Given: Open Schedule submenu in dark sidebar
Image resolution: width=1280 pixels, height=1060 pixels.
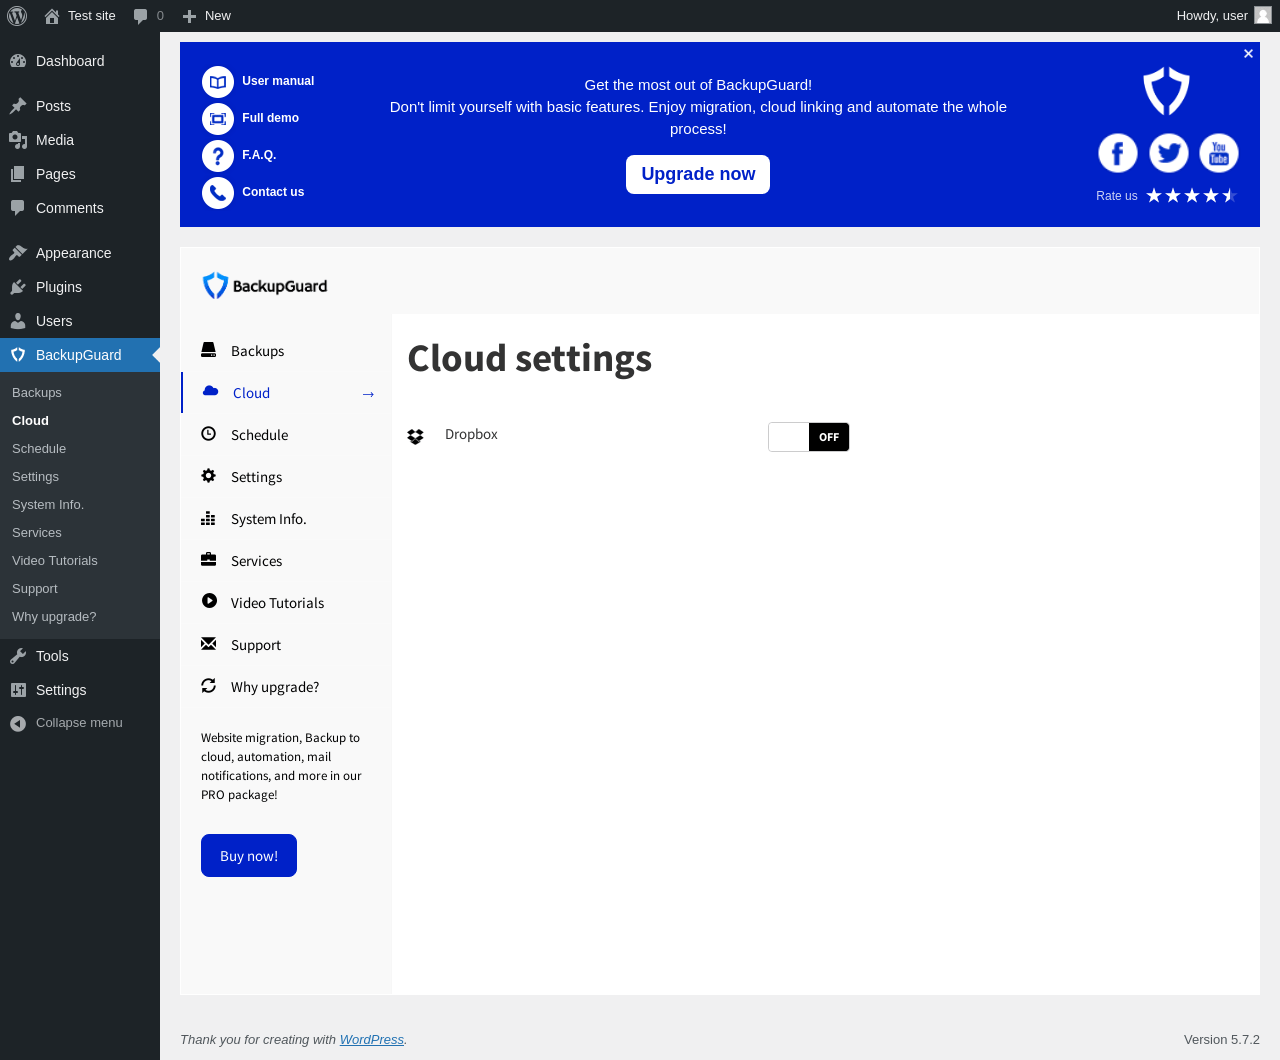Looking at the screenshot, I should 39,449.
